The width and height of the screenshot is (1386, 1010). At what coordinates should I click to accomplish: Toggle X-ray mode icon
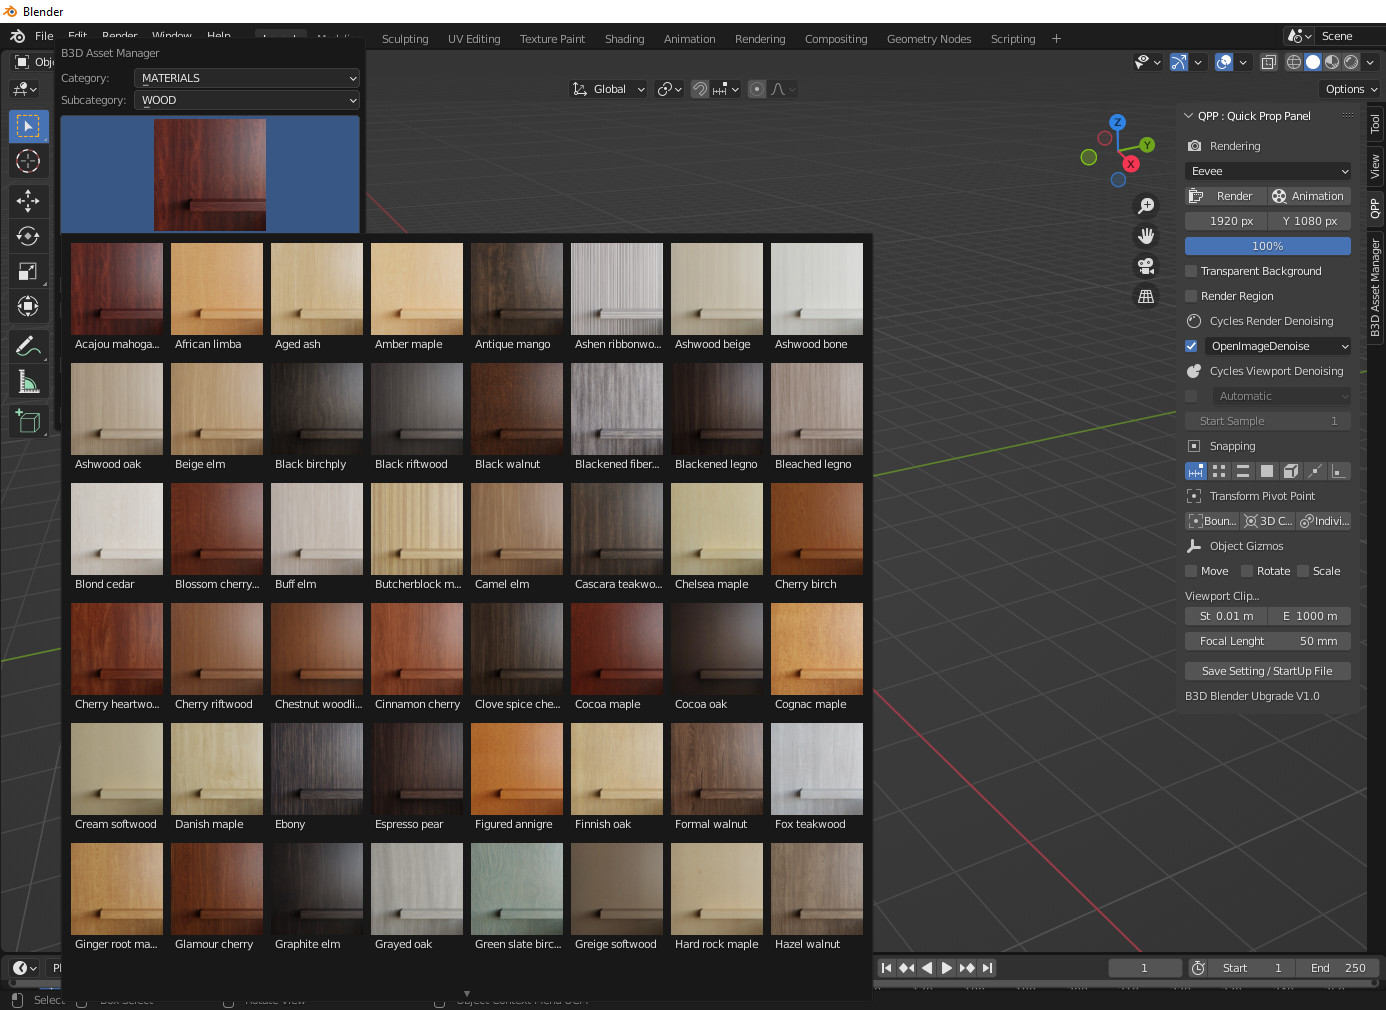pos(1268,62)
